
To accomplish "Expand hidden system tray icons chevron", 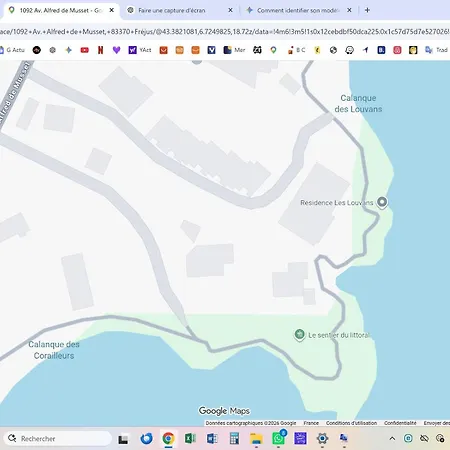I will point(392,438).
